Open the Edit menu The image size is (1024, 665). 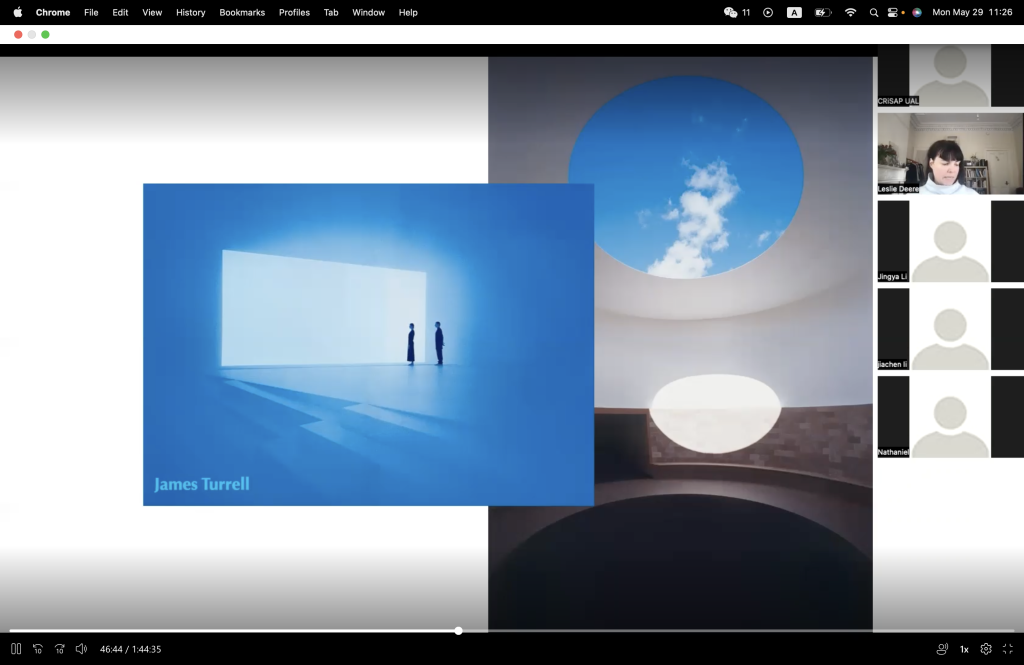(x=120, y=12)
